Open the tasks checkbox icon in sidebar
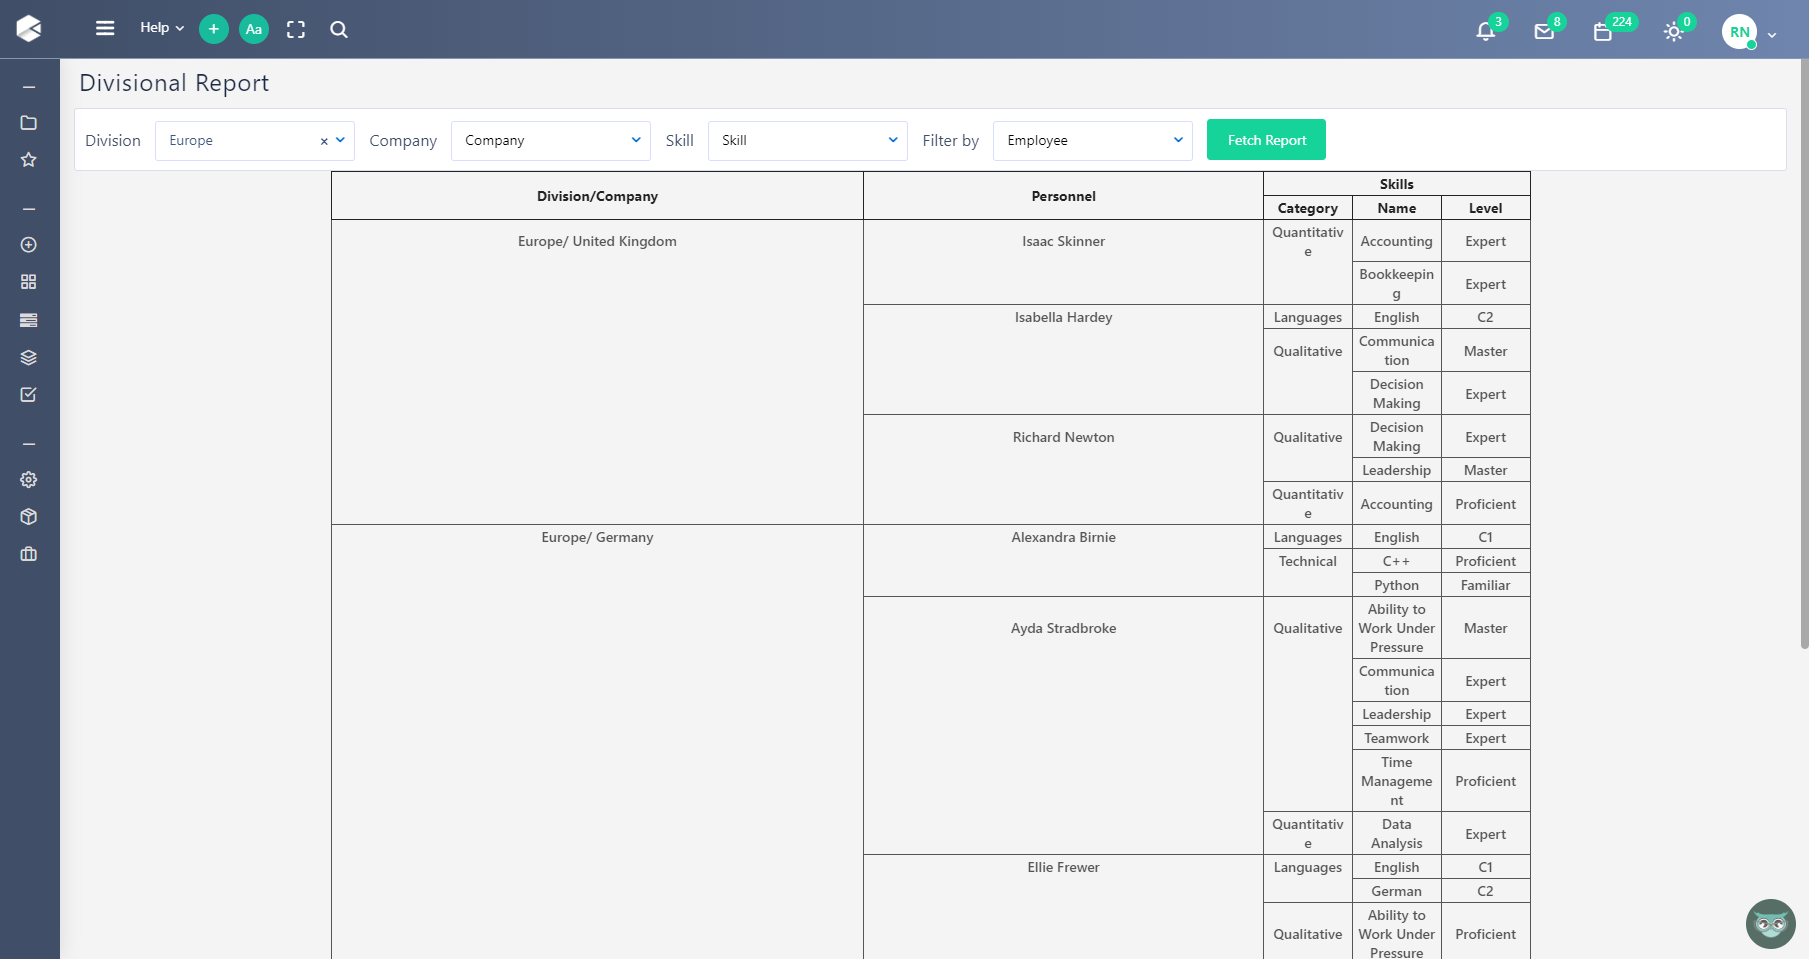 point(29,394)
